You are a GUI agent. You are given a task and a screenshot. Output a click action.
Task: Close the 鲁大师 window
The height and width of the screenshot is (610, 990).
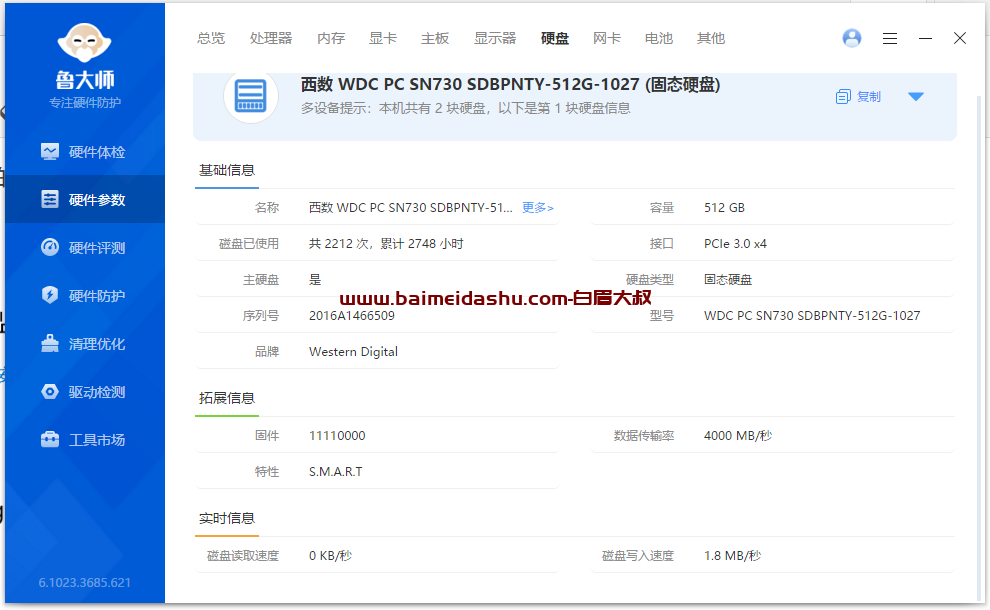coord(960,39)
